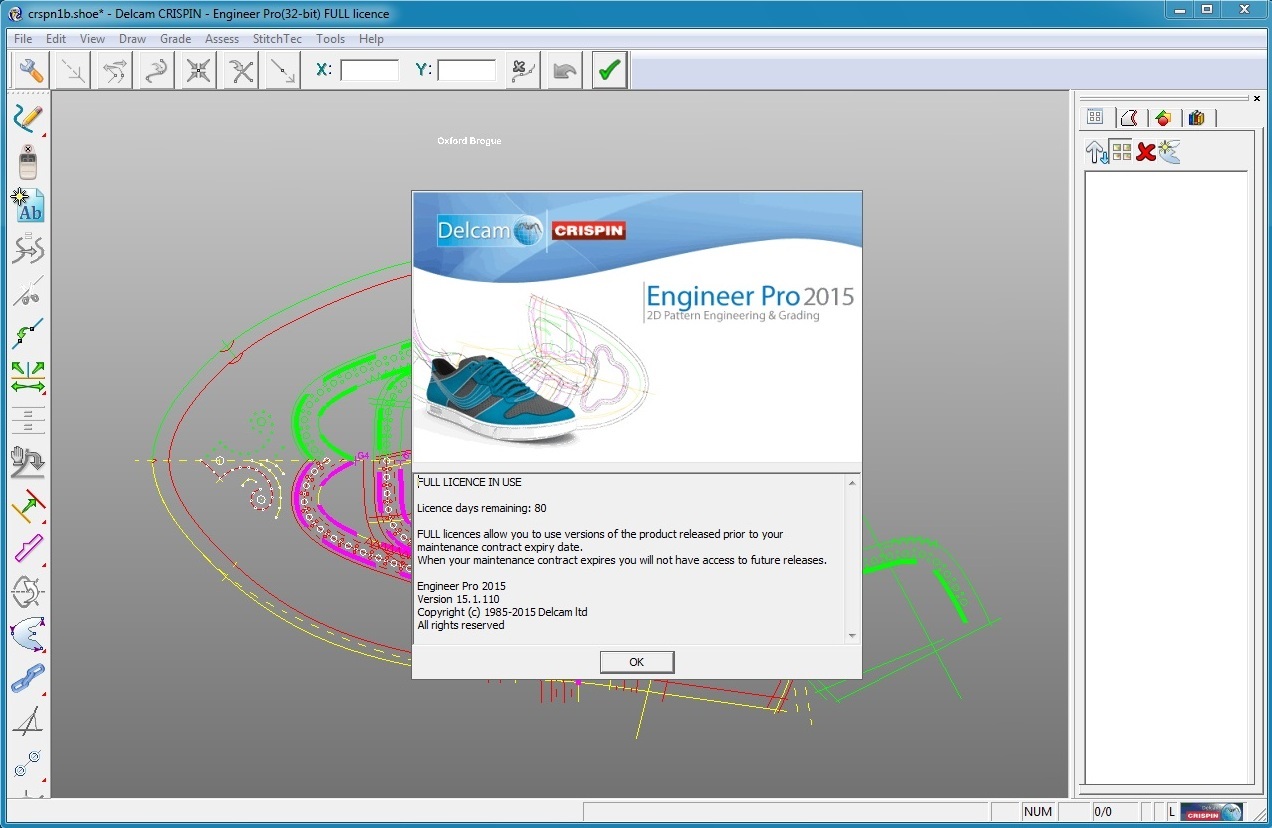This screenshot has height=828, width=1272.
Task: Click the curved arrow hook toolbar icon
Action: click(157, 70)
